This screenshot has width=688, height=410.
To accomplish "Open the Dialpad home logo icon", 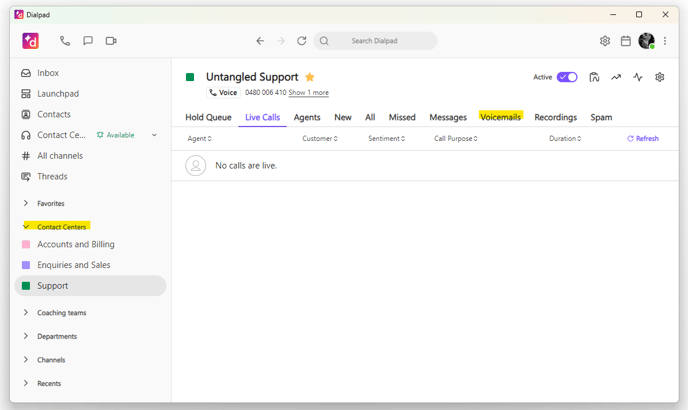I will tap(30, 41).
